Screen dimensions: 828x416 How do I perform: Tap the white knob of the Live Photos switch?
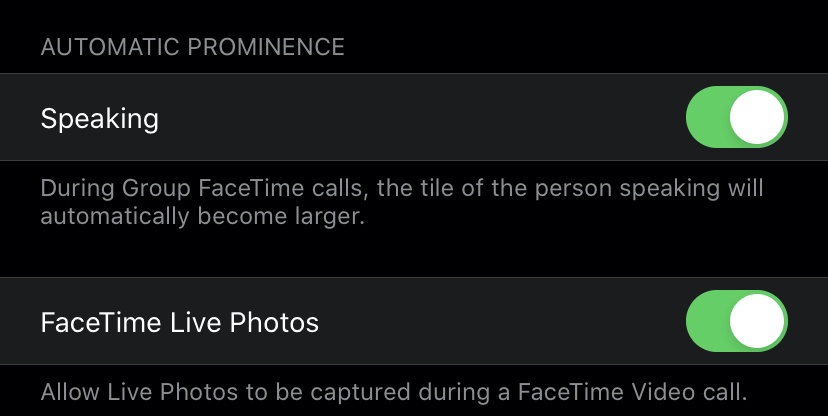click(757, 320)
